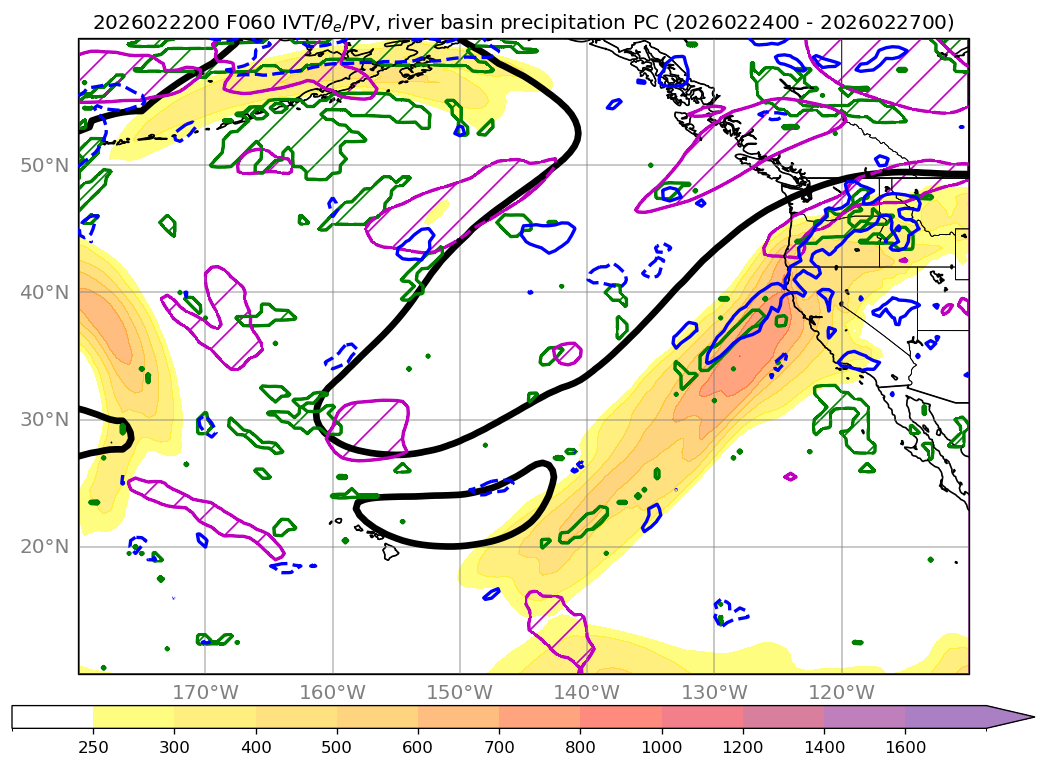Click the 170°W longitude axis label
Image resolution: width=1047 pixels, height=767 pixels.
pos(205,692)
